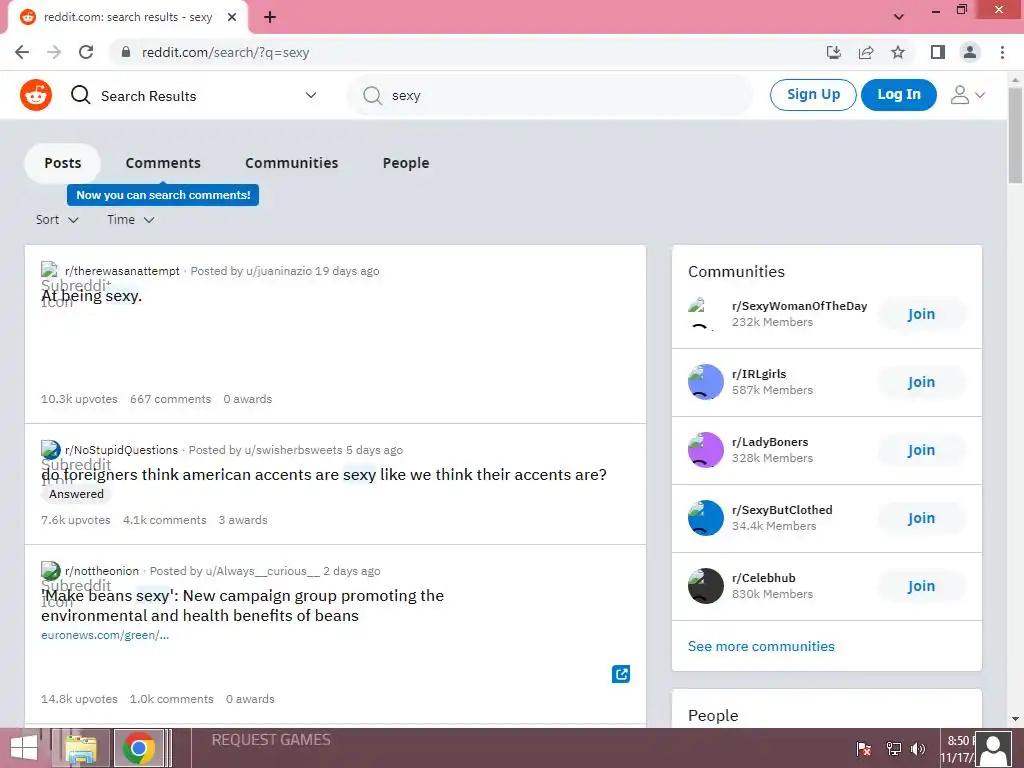1024x768 pixels.
Task: Open the 'At being sexy.' post
Action: [91, 296]
